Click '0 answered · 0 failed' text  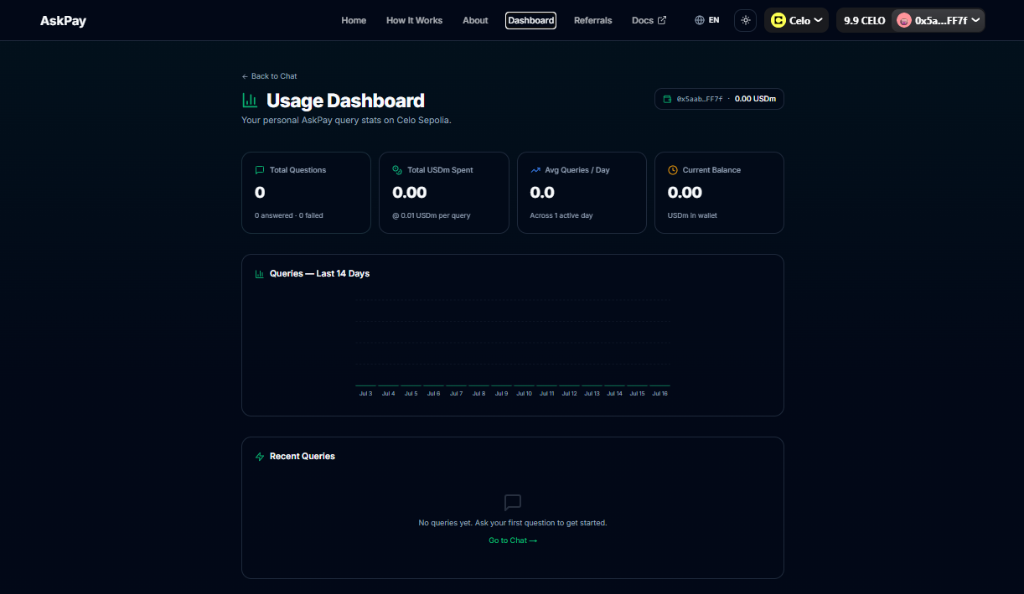pos(289,215)
